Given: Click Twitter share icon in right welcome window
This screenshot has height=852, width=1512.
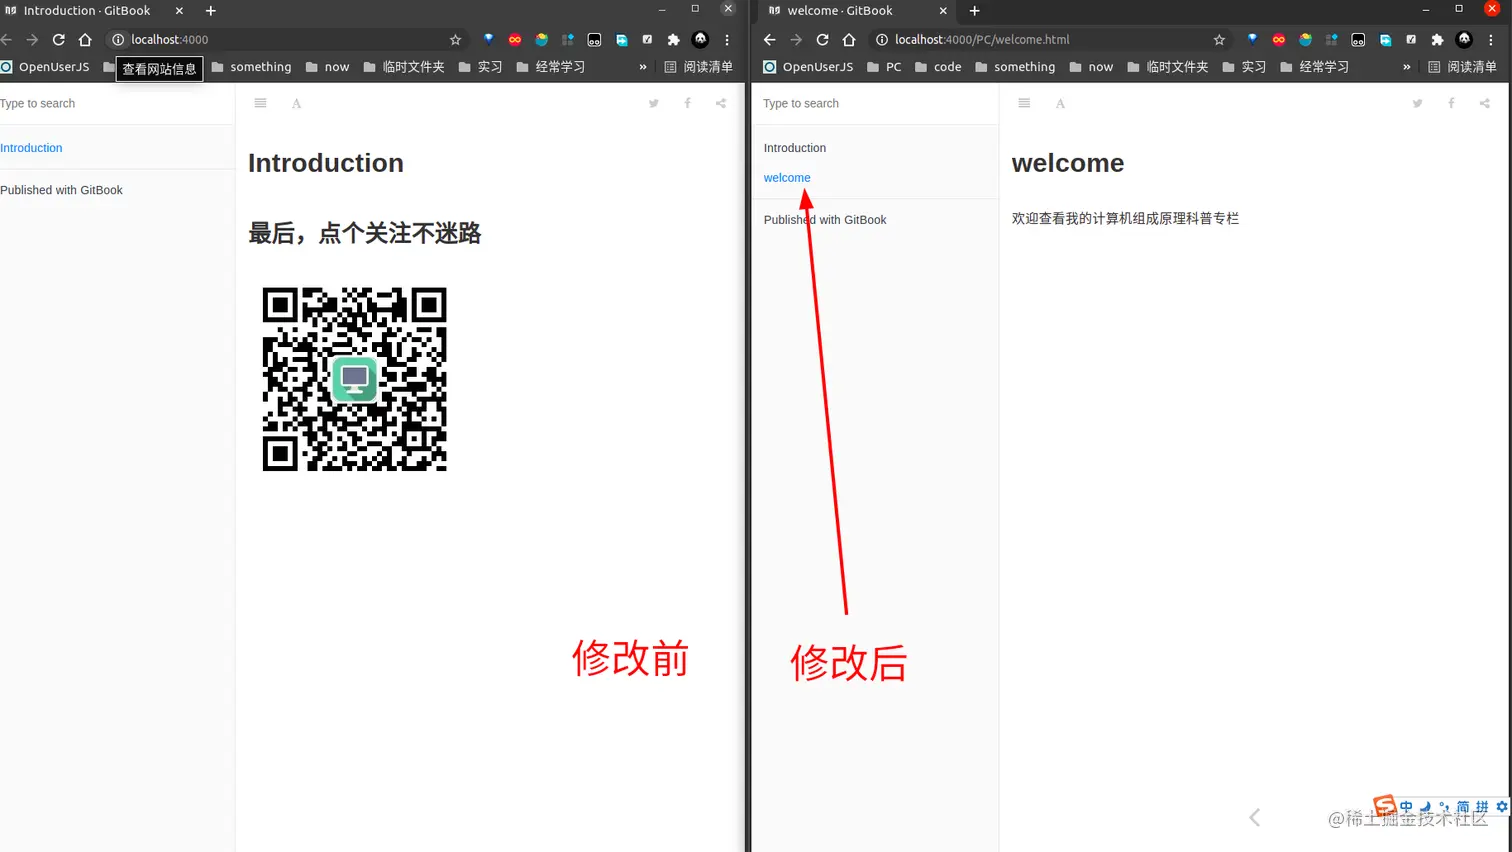Looking at the screenshot, I should (x=1417, y=103).
